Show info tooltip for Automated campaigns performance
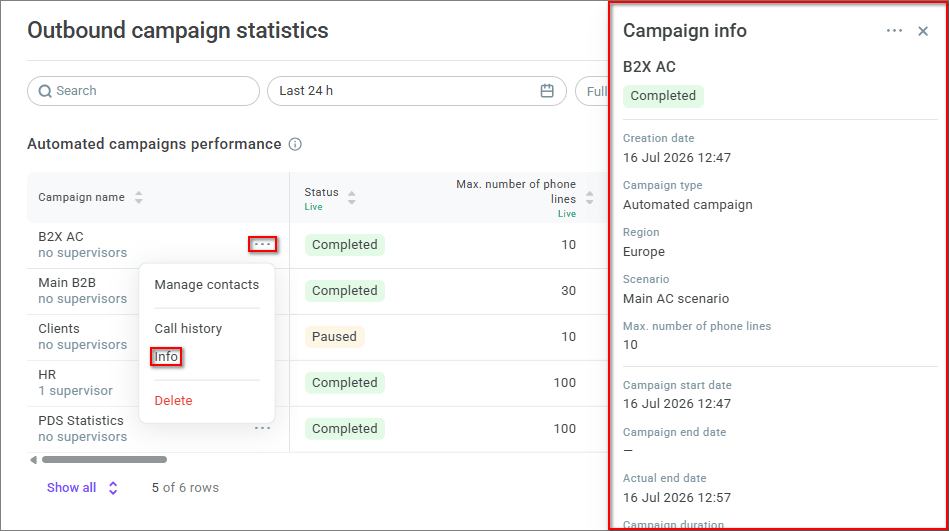Screen dimensions: 949x531 tap(295, 144)
